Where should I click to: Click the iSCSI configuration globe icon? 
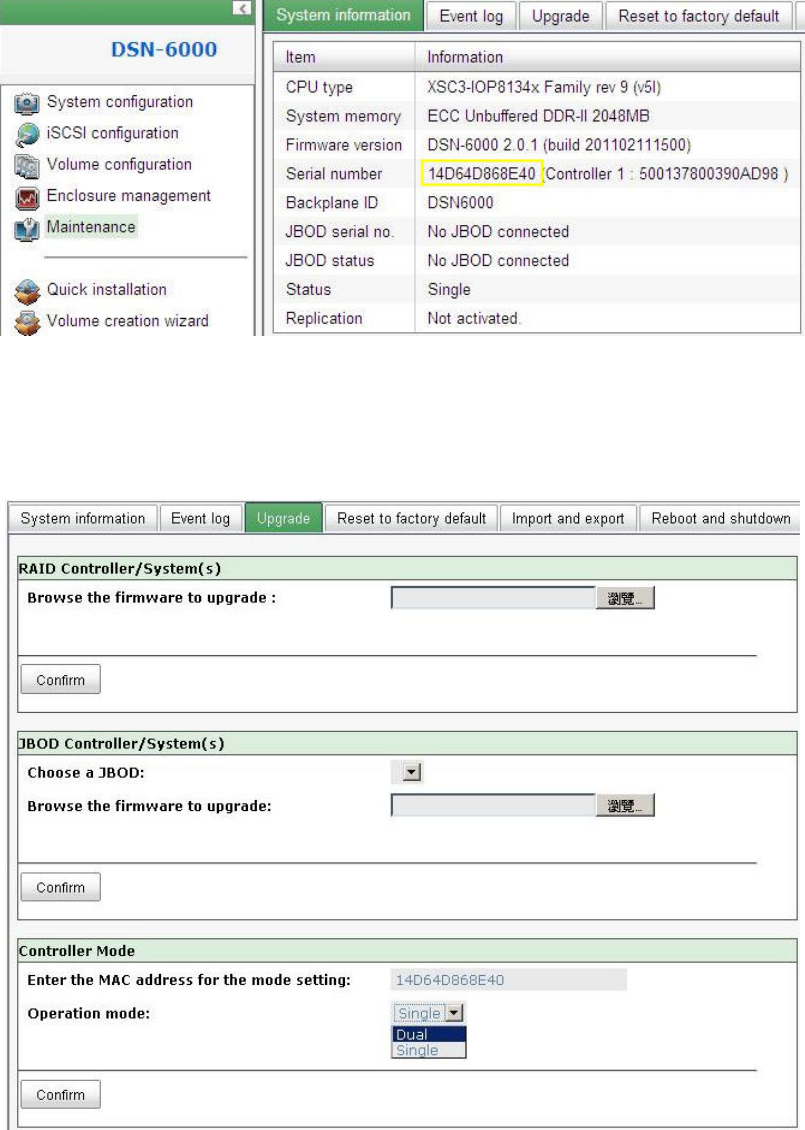coord(27,135)
